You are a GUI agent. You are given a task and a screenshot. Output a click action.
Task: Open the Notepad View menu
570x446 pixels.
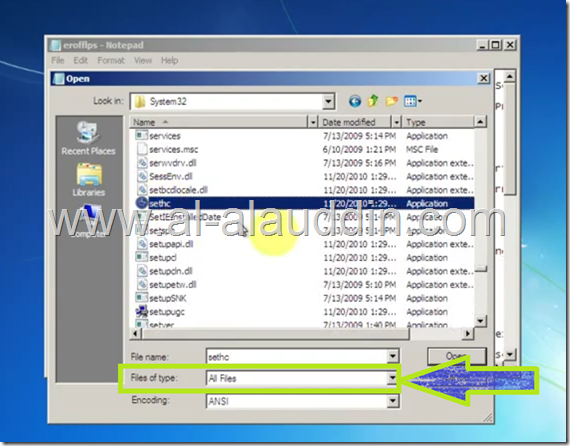coord(142,60)
